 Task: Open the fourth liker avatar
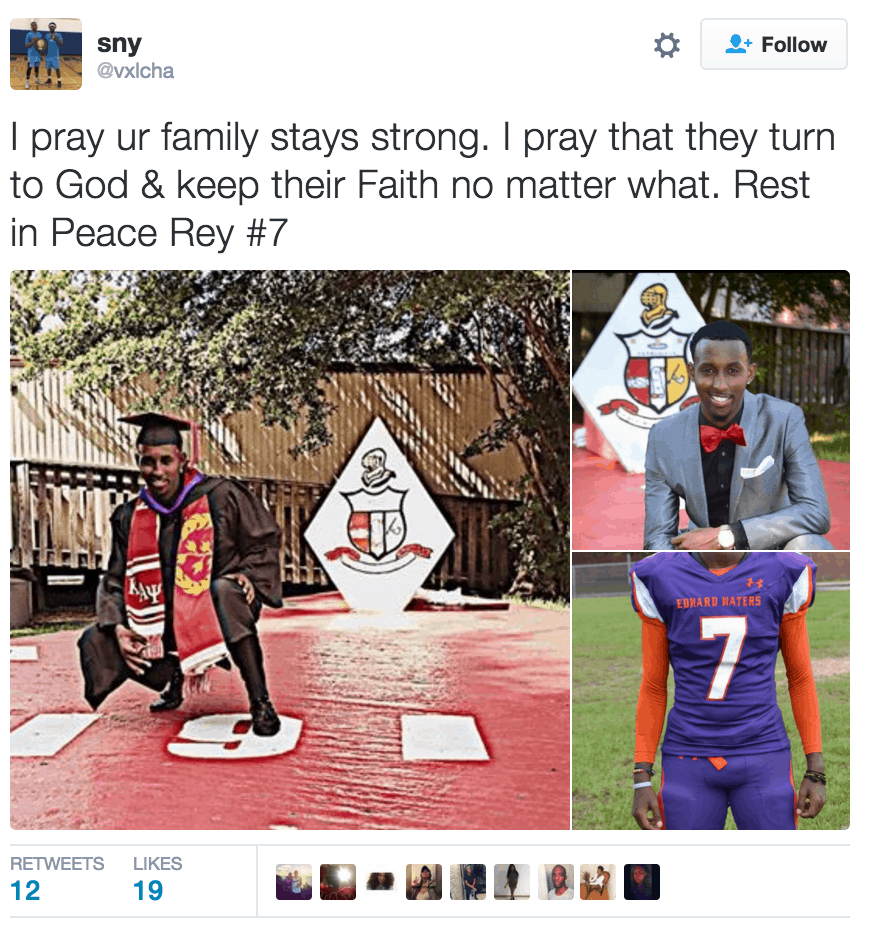424,882
